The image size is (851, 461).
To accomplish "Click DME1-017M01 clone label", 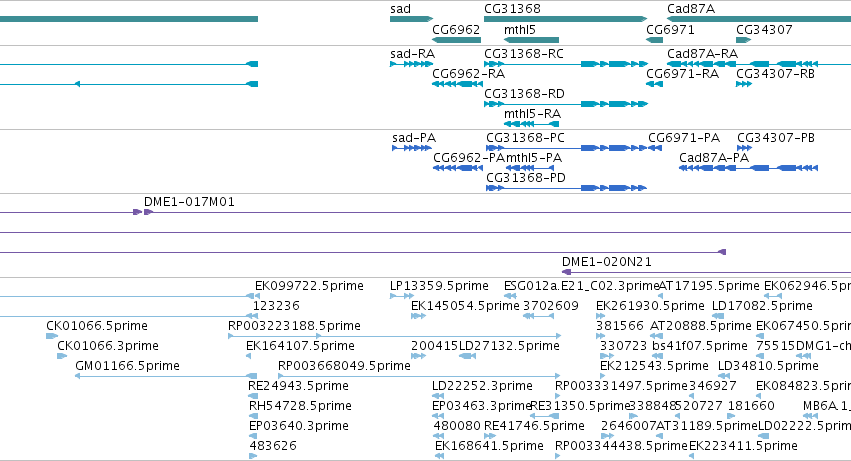I will point(189,202).
